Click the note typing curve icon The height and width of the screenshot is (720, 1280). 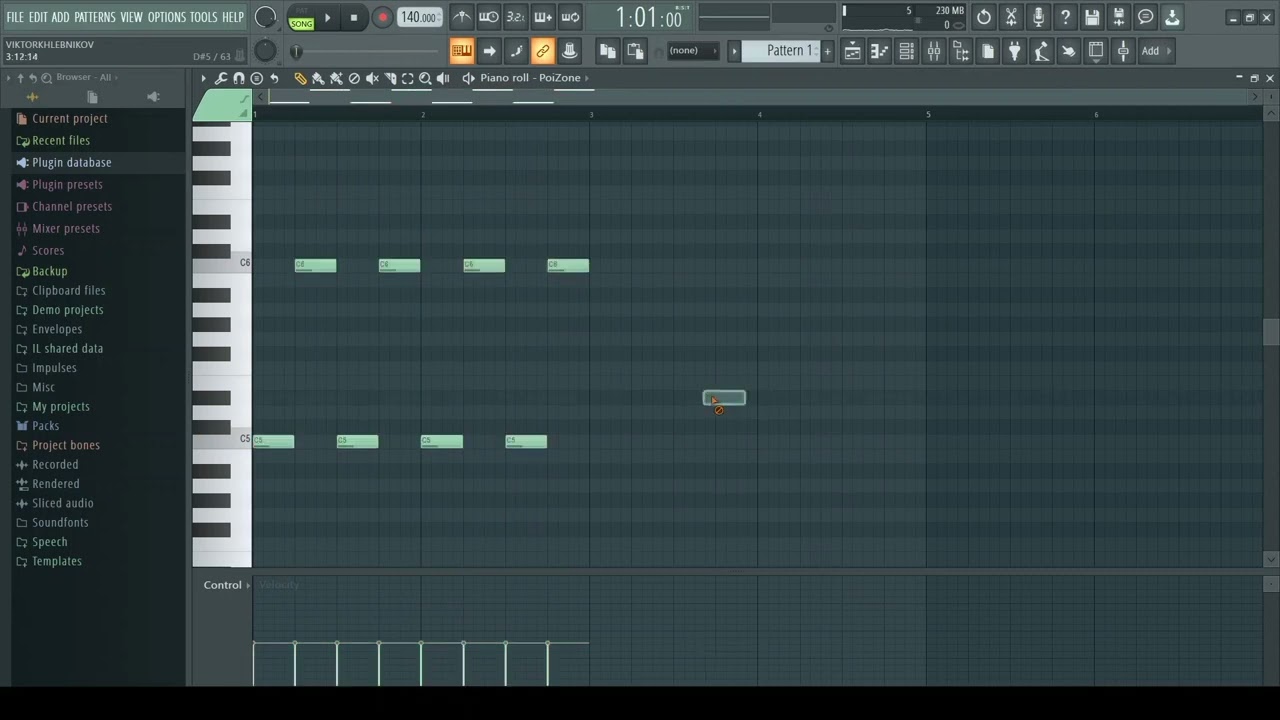point(516,51)
